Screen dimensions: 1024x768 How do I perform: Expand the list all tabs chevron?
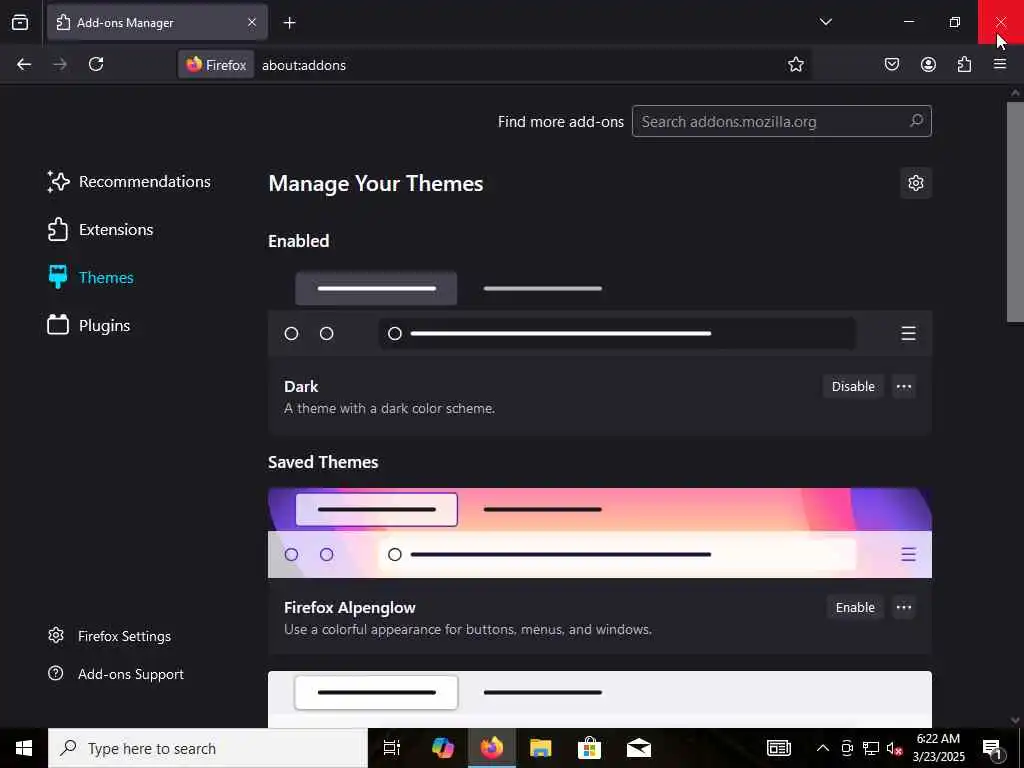coord(825,22)
